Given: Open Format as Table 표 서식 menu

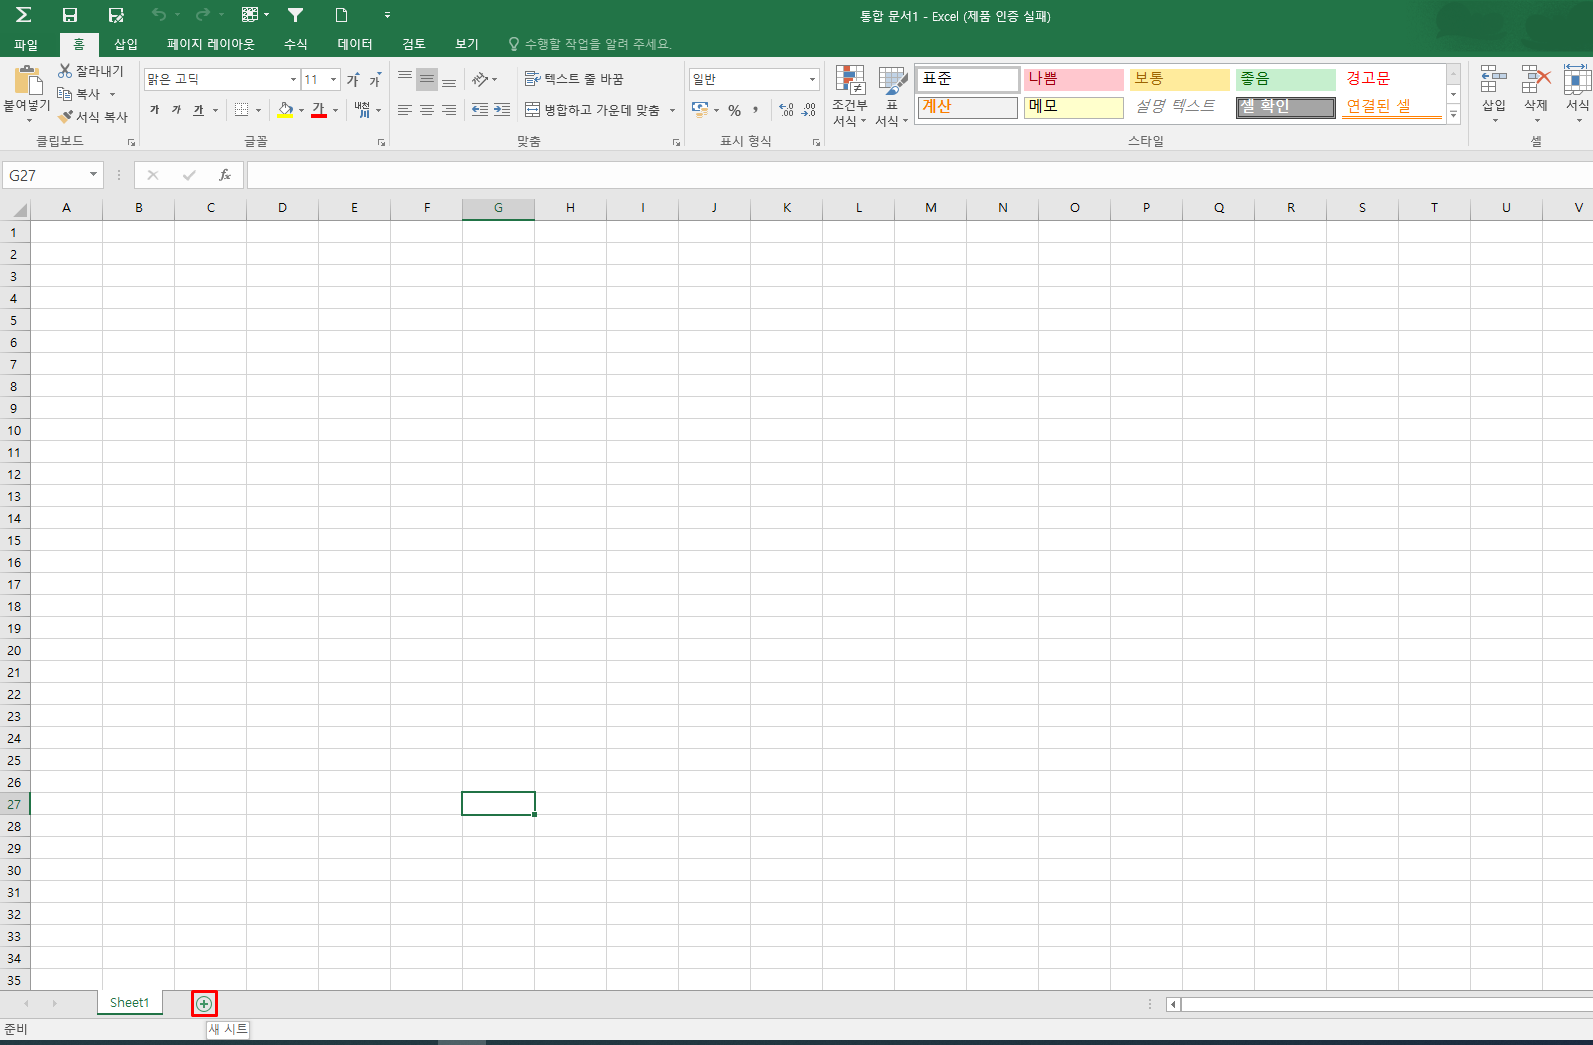Looking at the screenshot, I should coord(892,97).
